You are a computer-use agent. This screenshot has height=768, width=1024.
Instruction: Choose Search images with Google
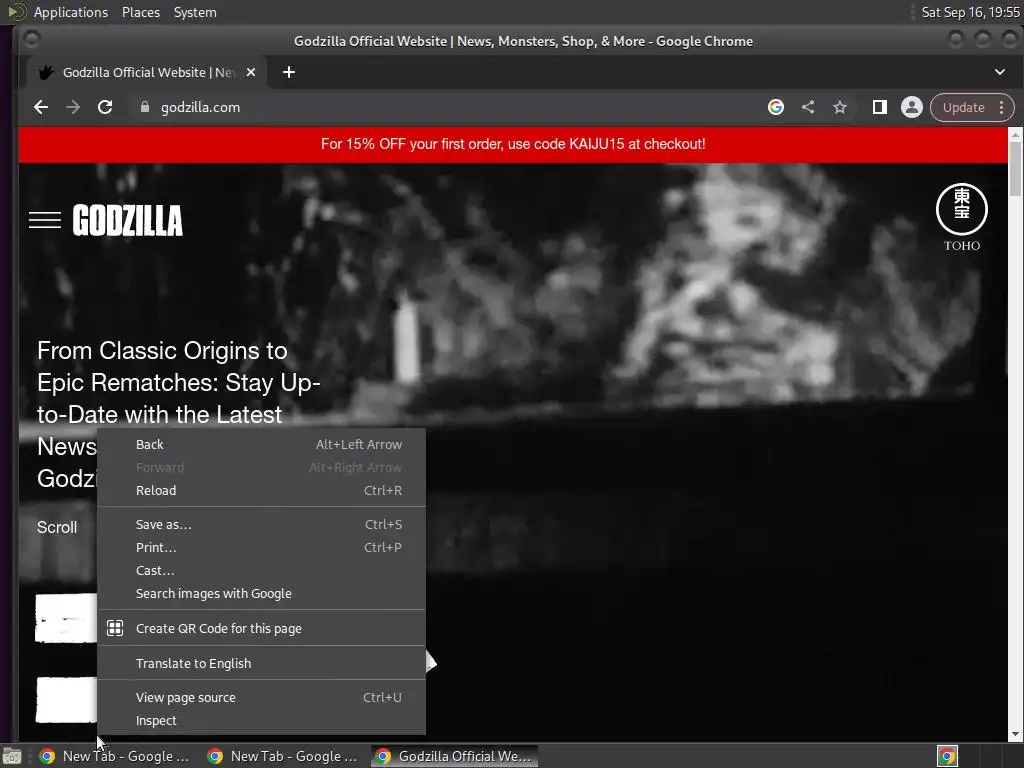pos(261,594)
